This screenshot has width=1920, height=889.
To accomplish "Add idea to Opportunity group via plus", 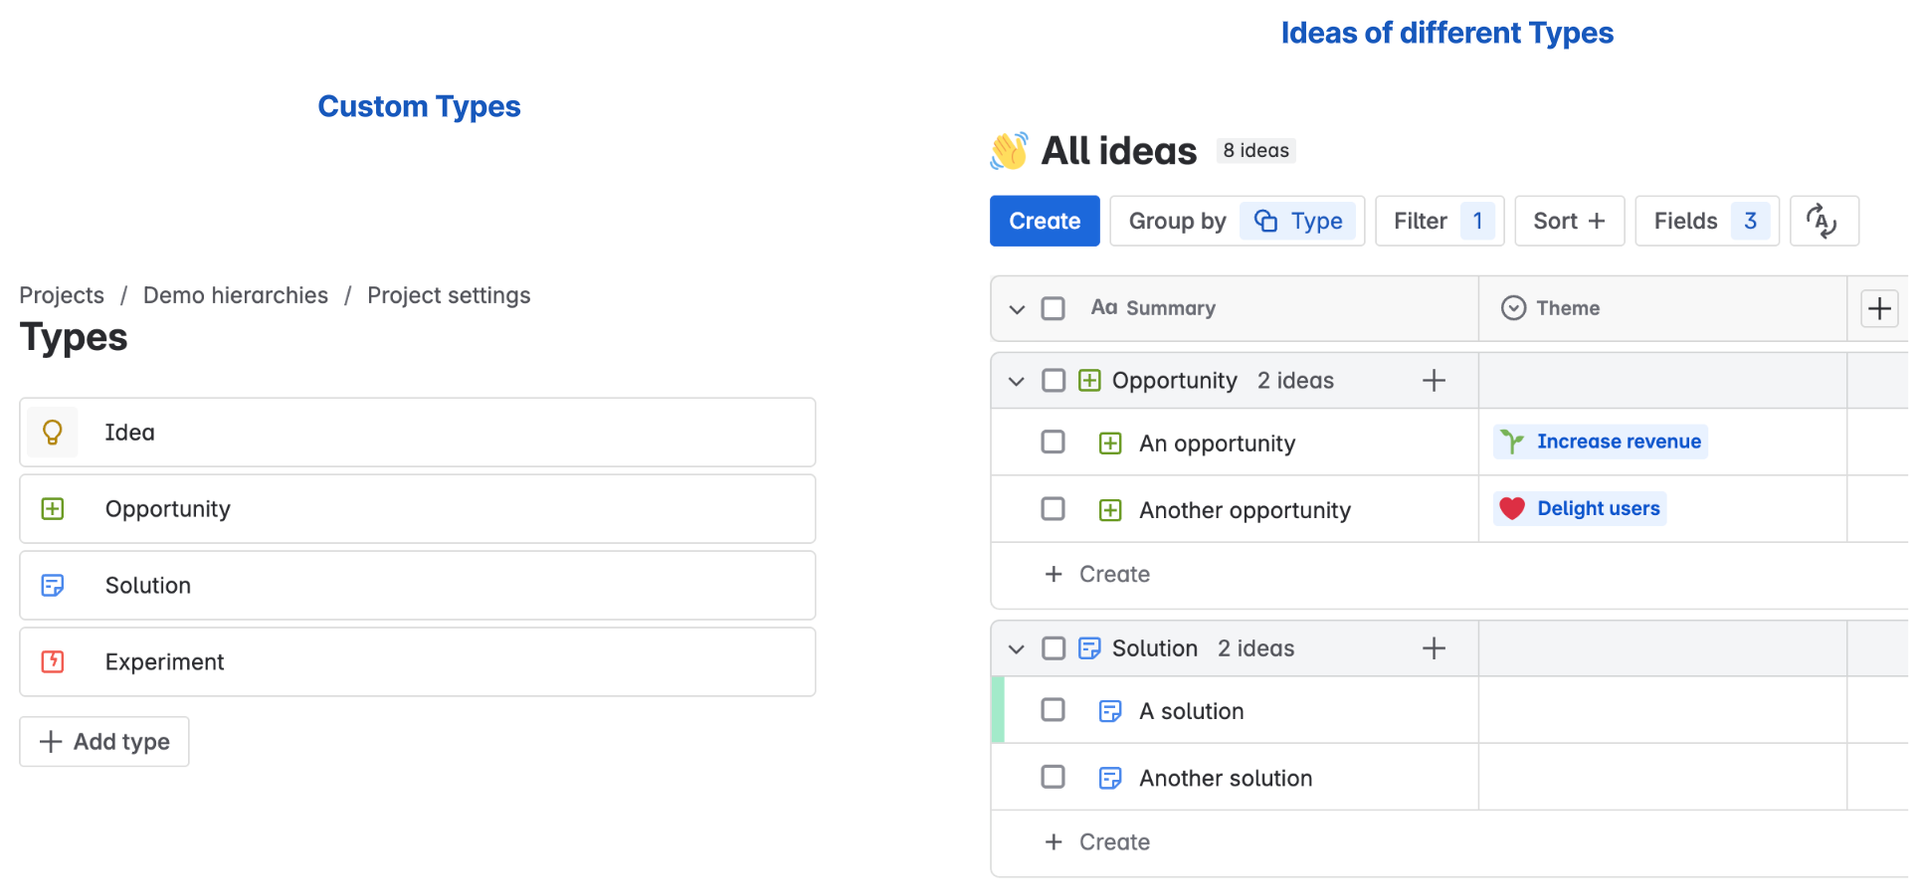I will coord(1434,381).
